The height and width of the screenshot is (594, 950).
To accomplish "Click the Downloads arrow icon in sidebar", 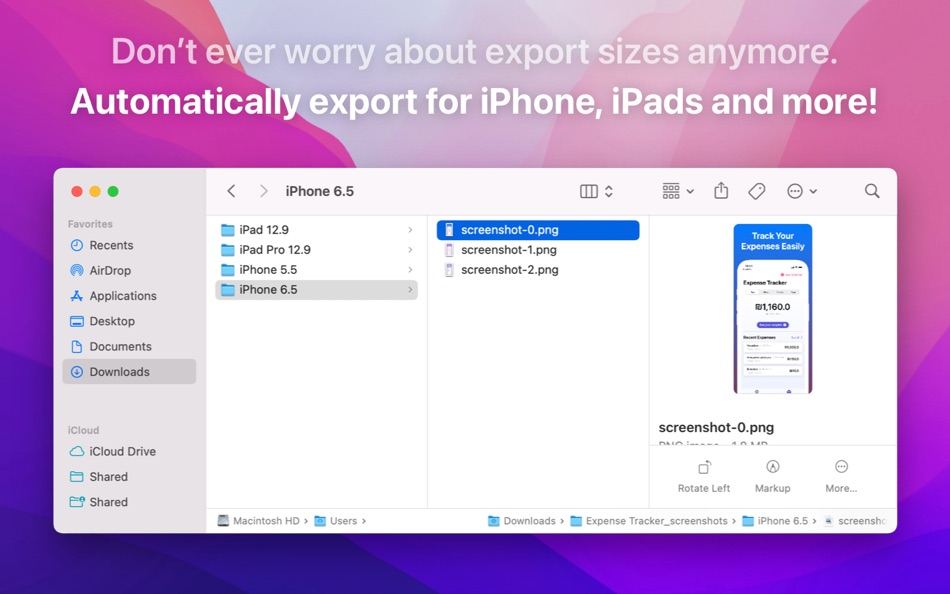I will point(77,372).
